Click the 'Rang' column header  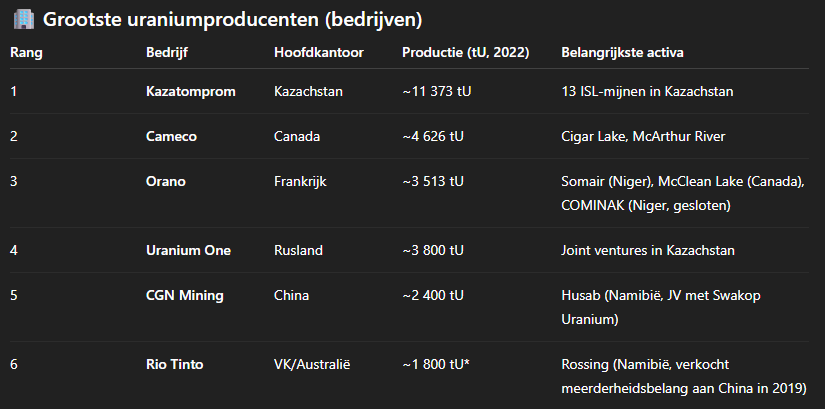click(26, 53)
